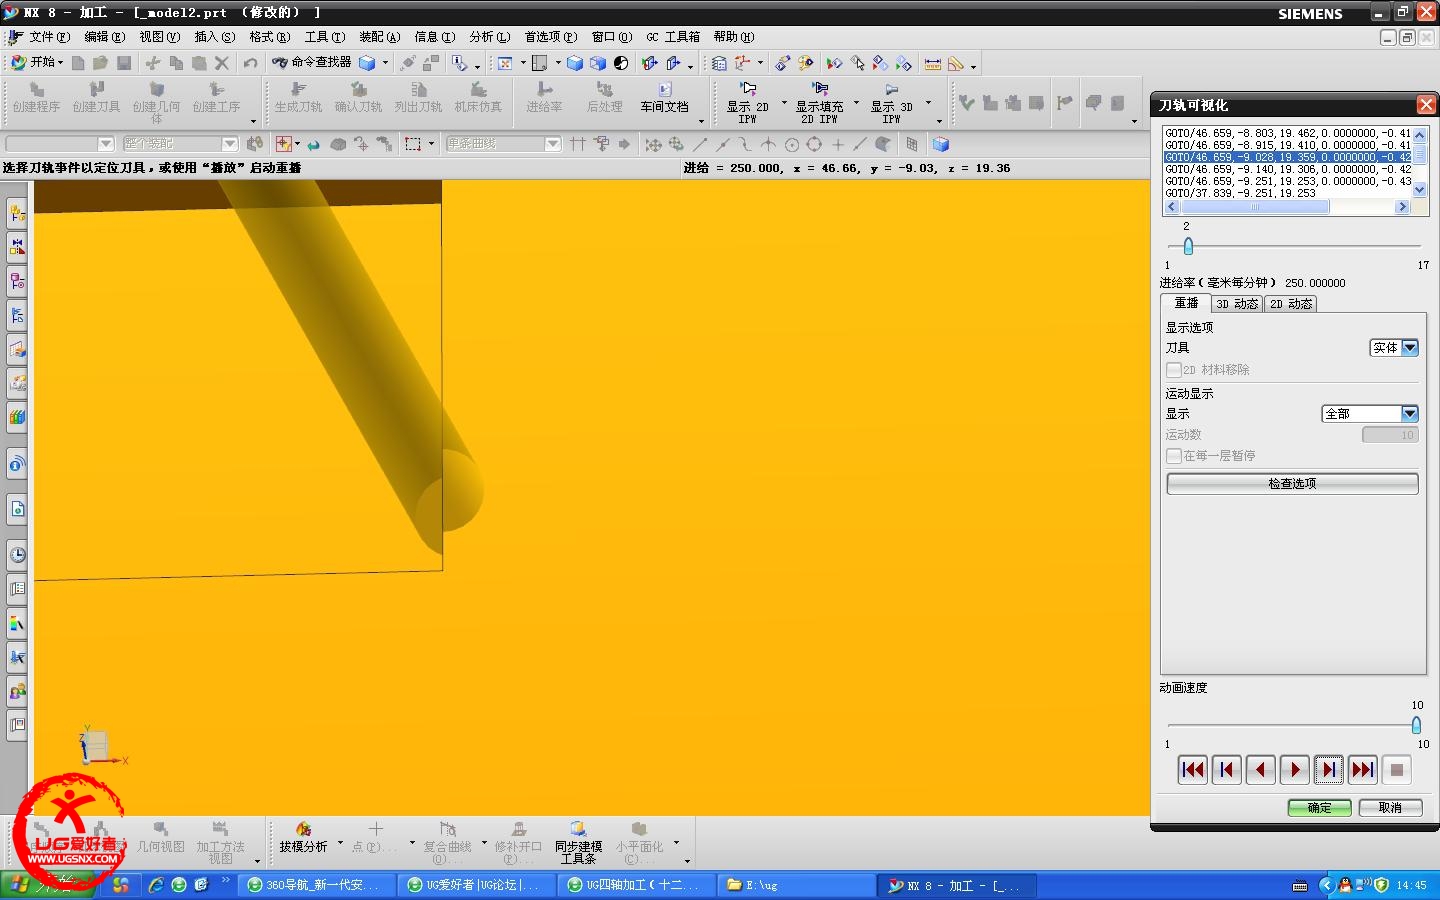The image size is (1440, 900).
Task: Open the 插入(S) menu
Action: click(x=215, y=37)
